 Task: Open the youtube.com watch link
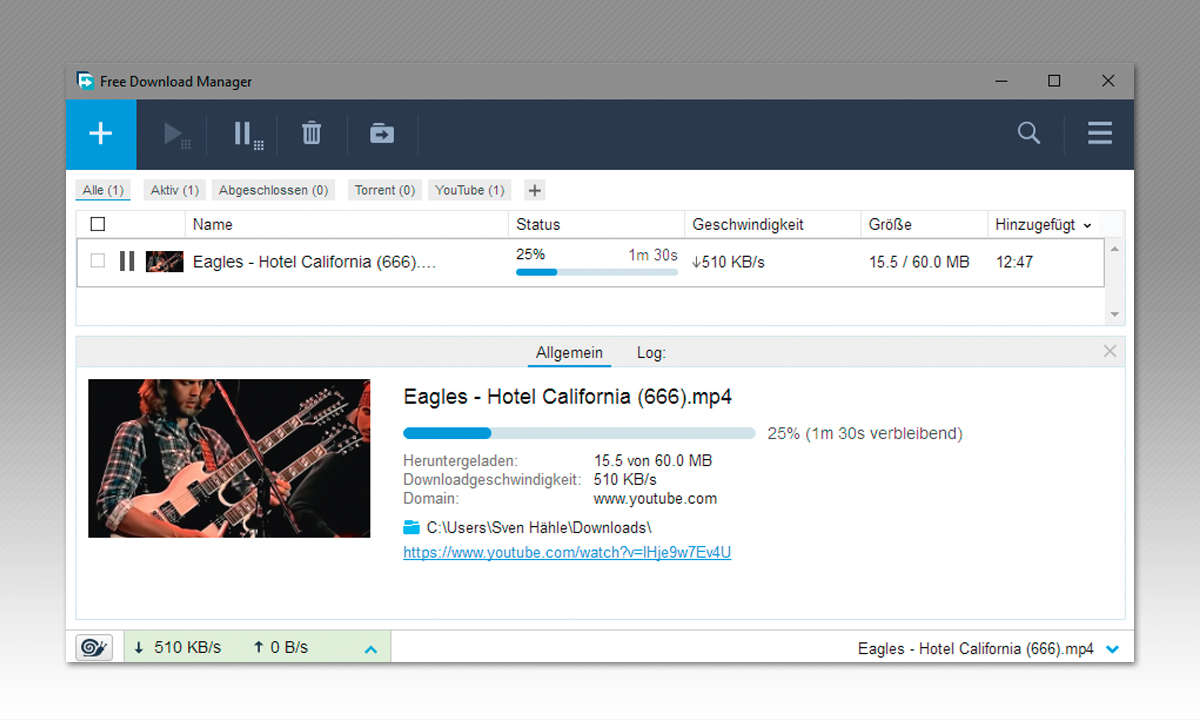pyautogui.click(x=567, y=552)
